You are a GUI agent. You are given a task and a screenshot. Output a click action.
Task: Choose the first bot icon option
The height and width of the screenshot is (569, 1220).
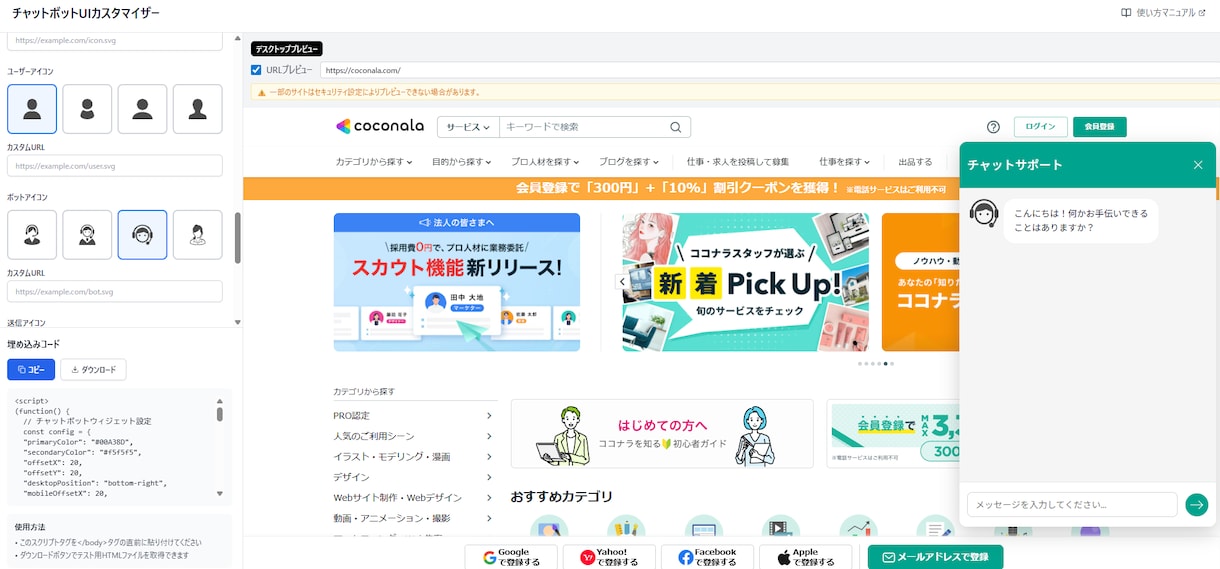point(32,235)
